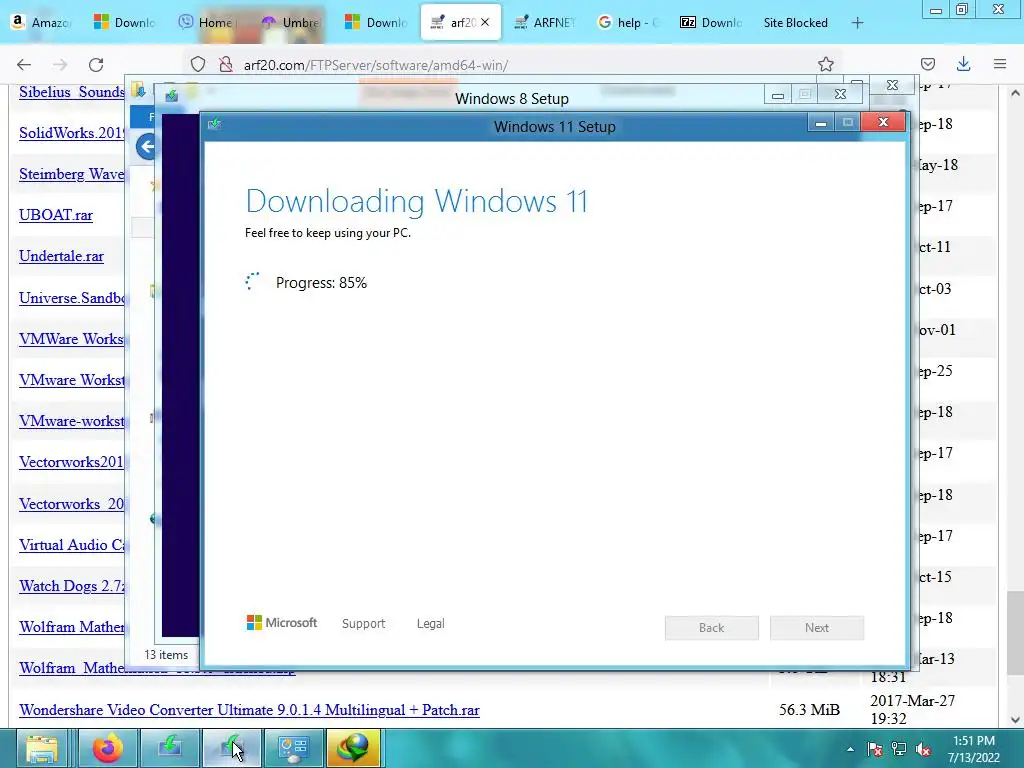This screenshot has width=1024, height=768.
Task: Open the Vectorworks_20 link
Action: pos(71,504)
